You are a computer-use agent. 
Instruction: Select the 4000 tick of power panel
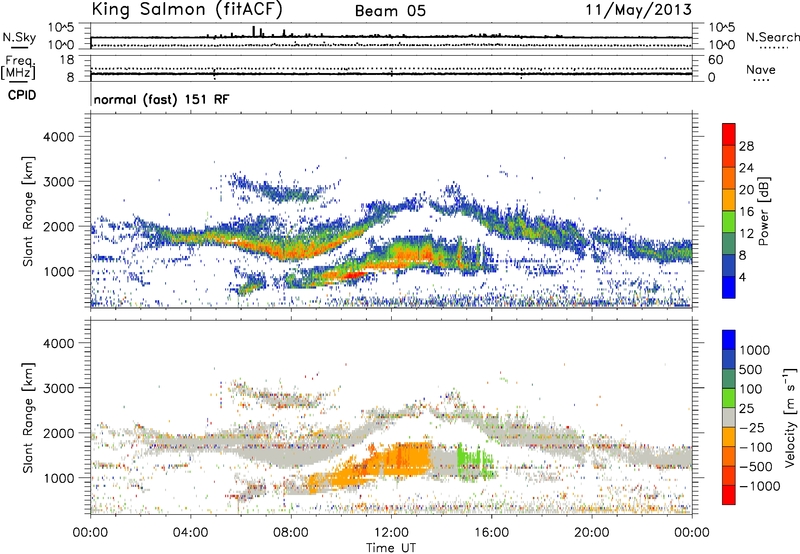(58, 137)
